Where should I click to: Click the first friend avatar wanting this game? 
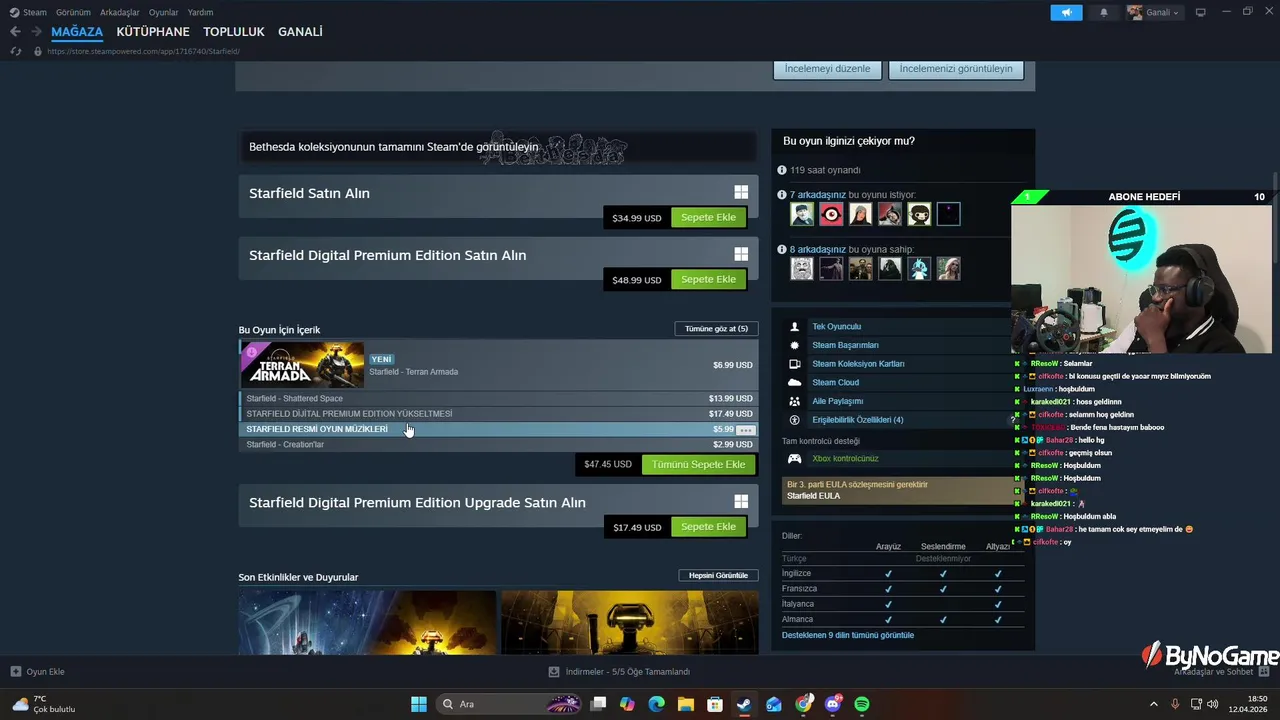click(x=802, y=214)
